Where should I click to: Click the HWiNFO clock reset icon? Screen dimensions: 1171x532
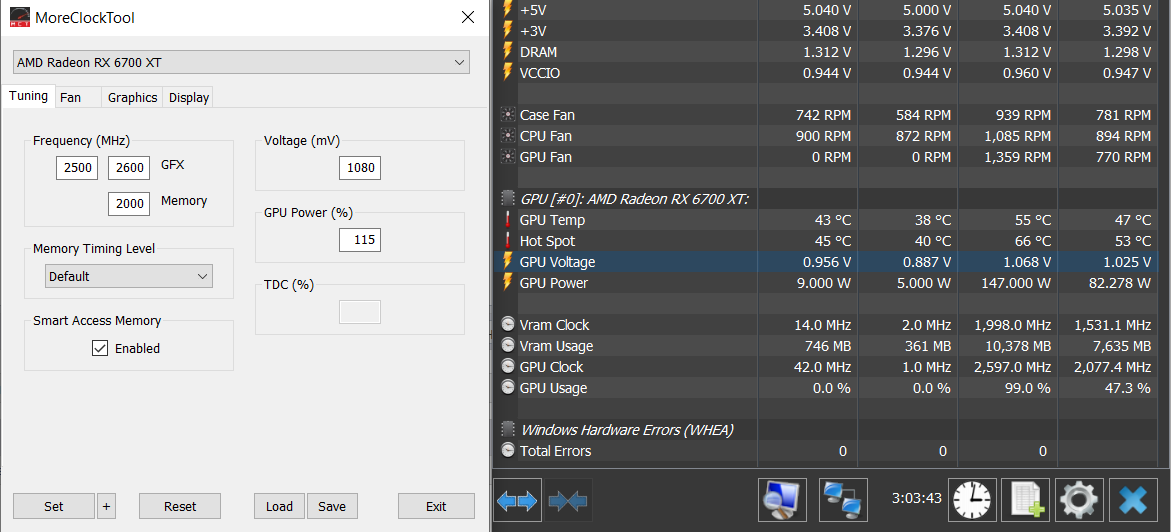click(x=972, y=500)
